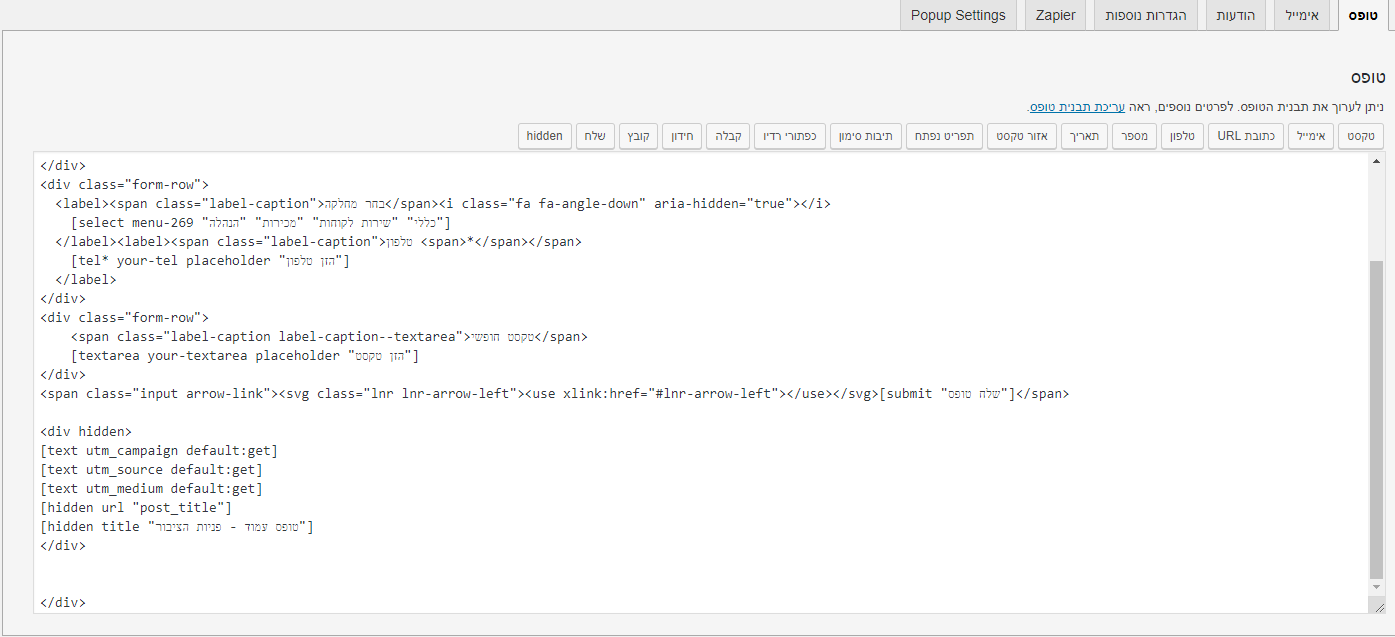Place cursor on the <div hidden> line
The height and width of the screenshot is (637, 1395).
[x=86, y=432]
